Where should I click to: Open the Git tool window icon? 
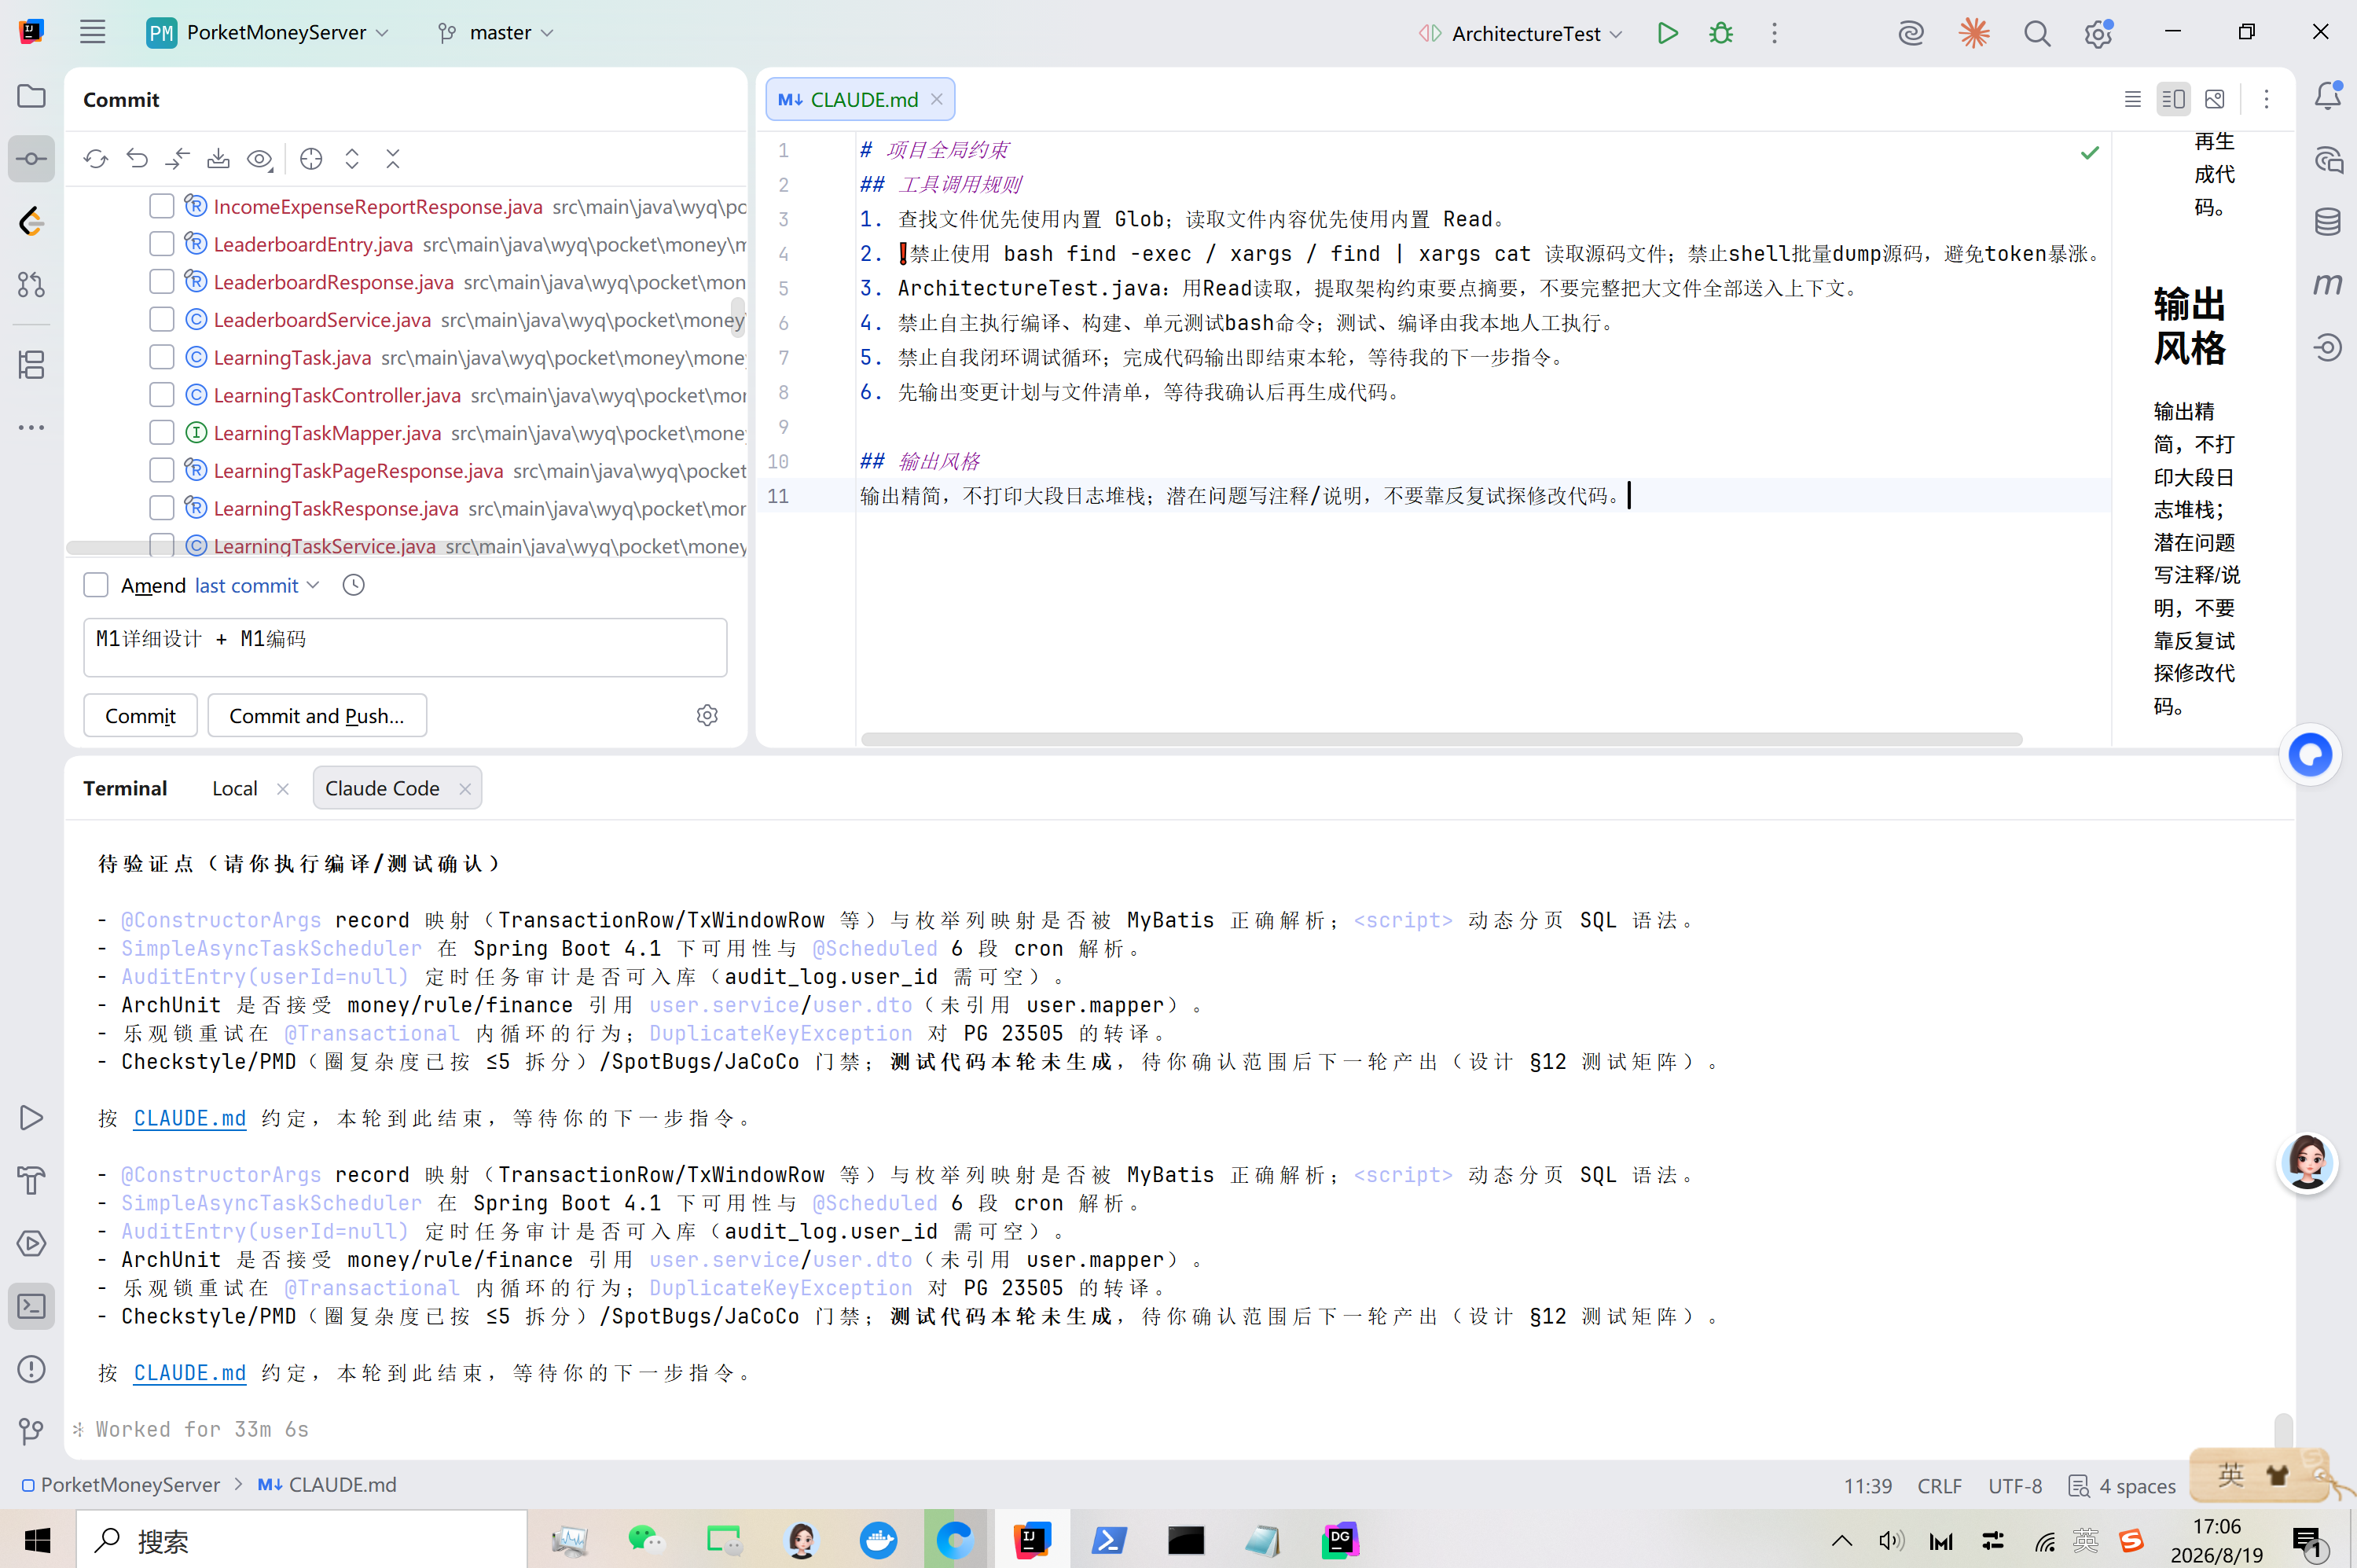pos(31,1432)
